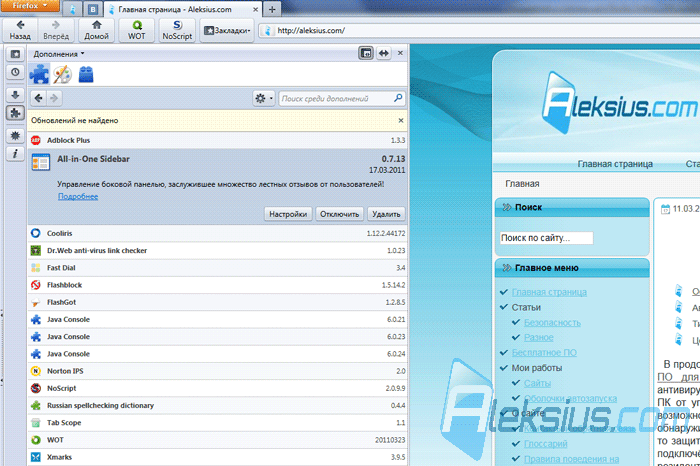Toggle the sidebar width double-arrow button
This screenshot has width=700, height=466.
[x=383, y=53]
